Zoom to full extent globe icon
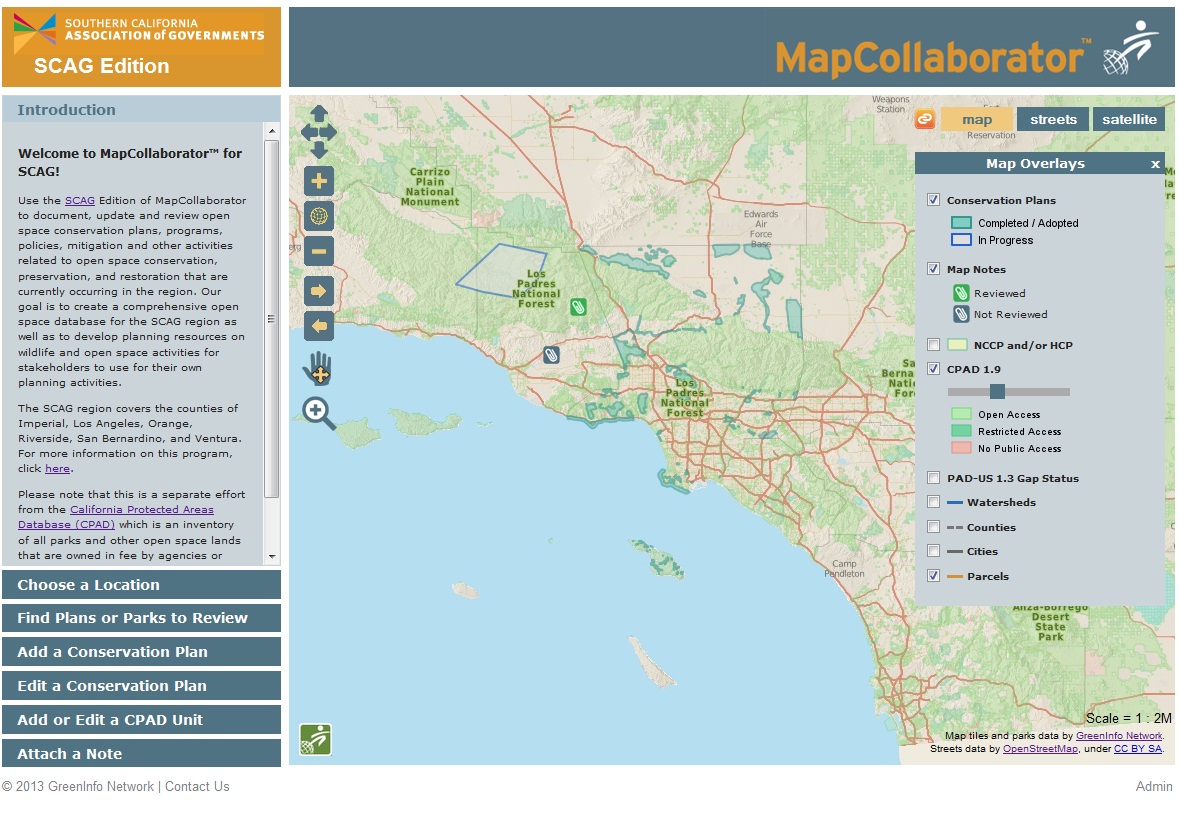 [319, 217]
